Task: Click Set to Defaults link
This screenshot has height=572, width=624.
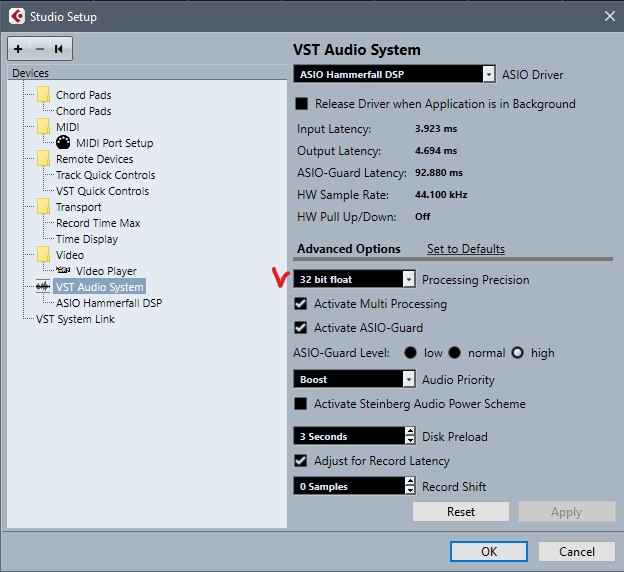Action: pyautogui.click(x=466, y=249)
